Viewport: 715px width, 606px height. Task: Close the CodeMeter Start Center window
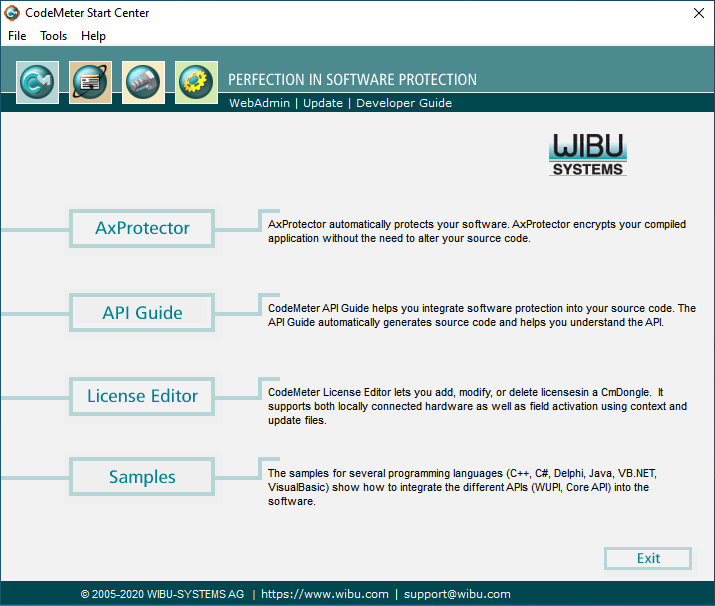tap(699, 13)
